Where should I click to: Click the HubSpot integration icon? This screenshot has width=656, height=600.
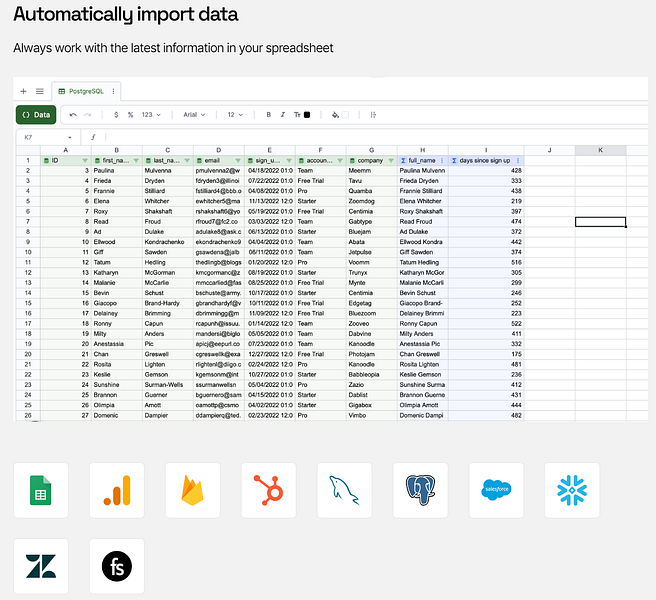click(x=269, y=490)
